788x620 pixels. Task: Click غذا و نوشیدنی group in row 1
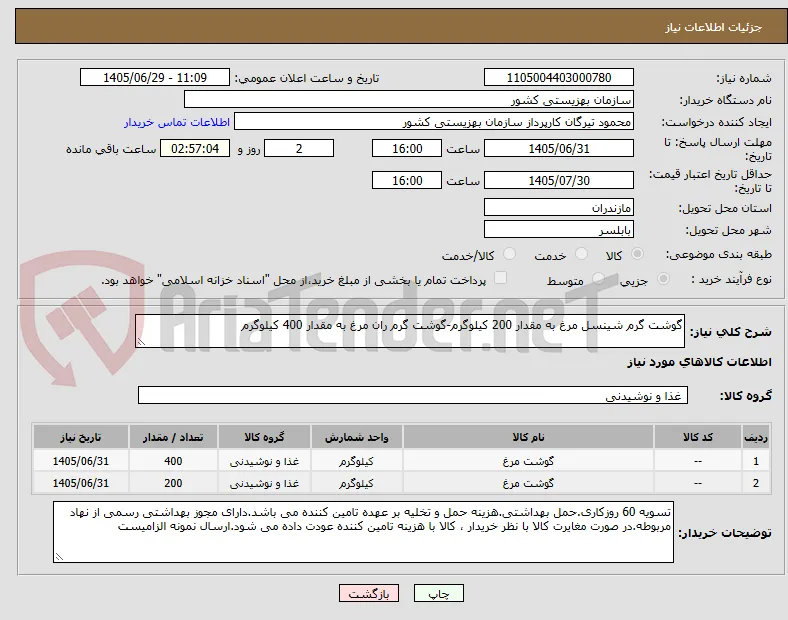click(x=264, y=461)
